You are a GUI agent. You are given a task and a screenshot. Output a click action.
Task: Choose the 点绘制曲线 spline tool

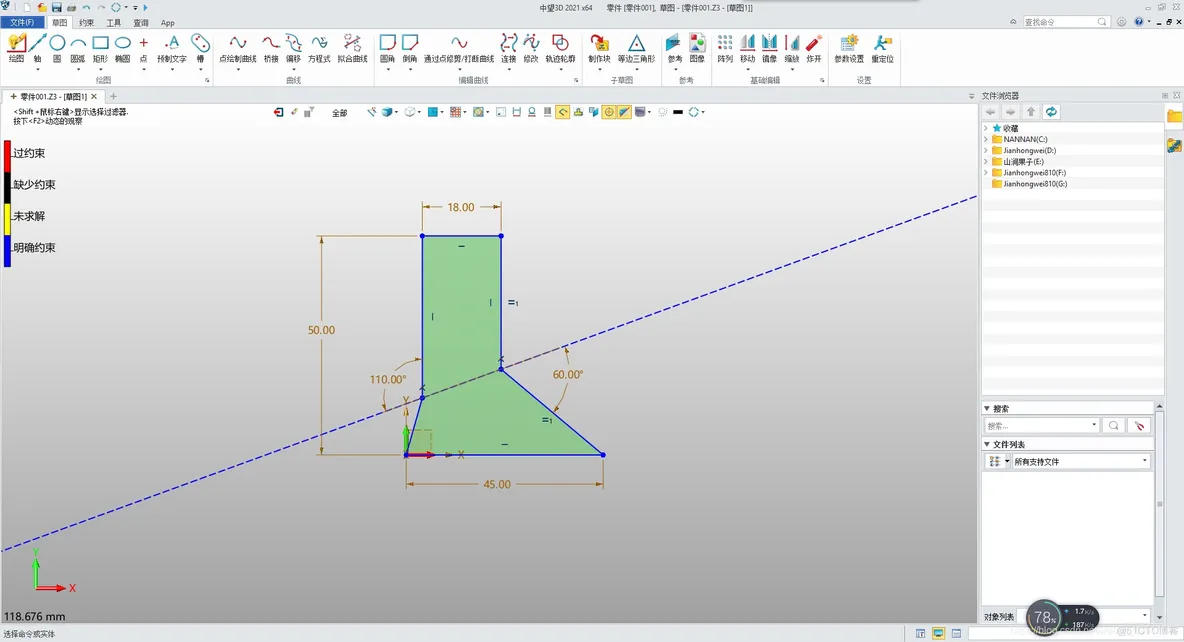coord(238,48)
